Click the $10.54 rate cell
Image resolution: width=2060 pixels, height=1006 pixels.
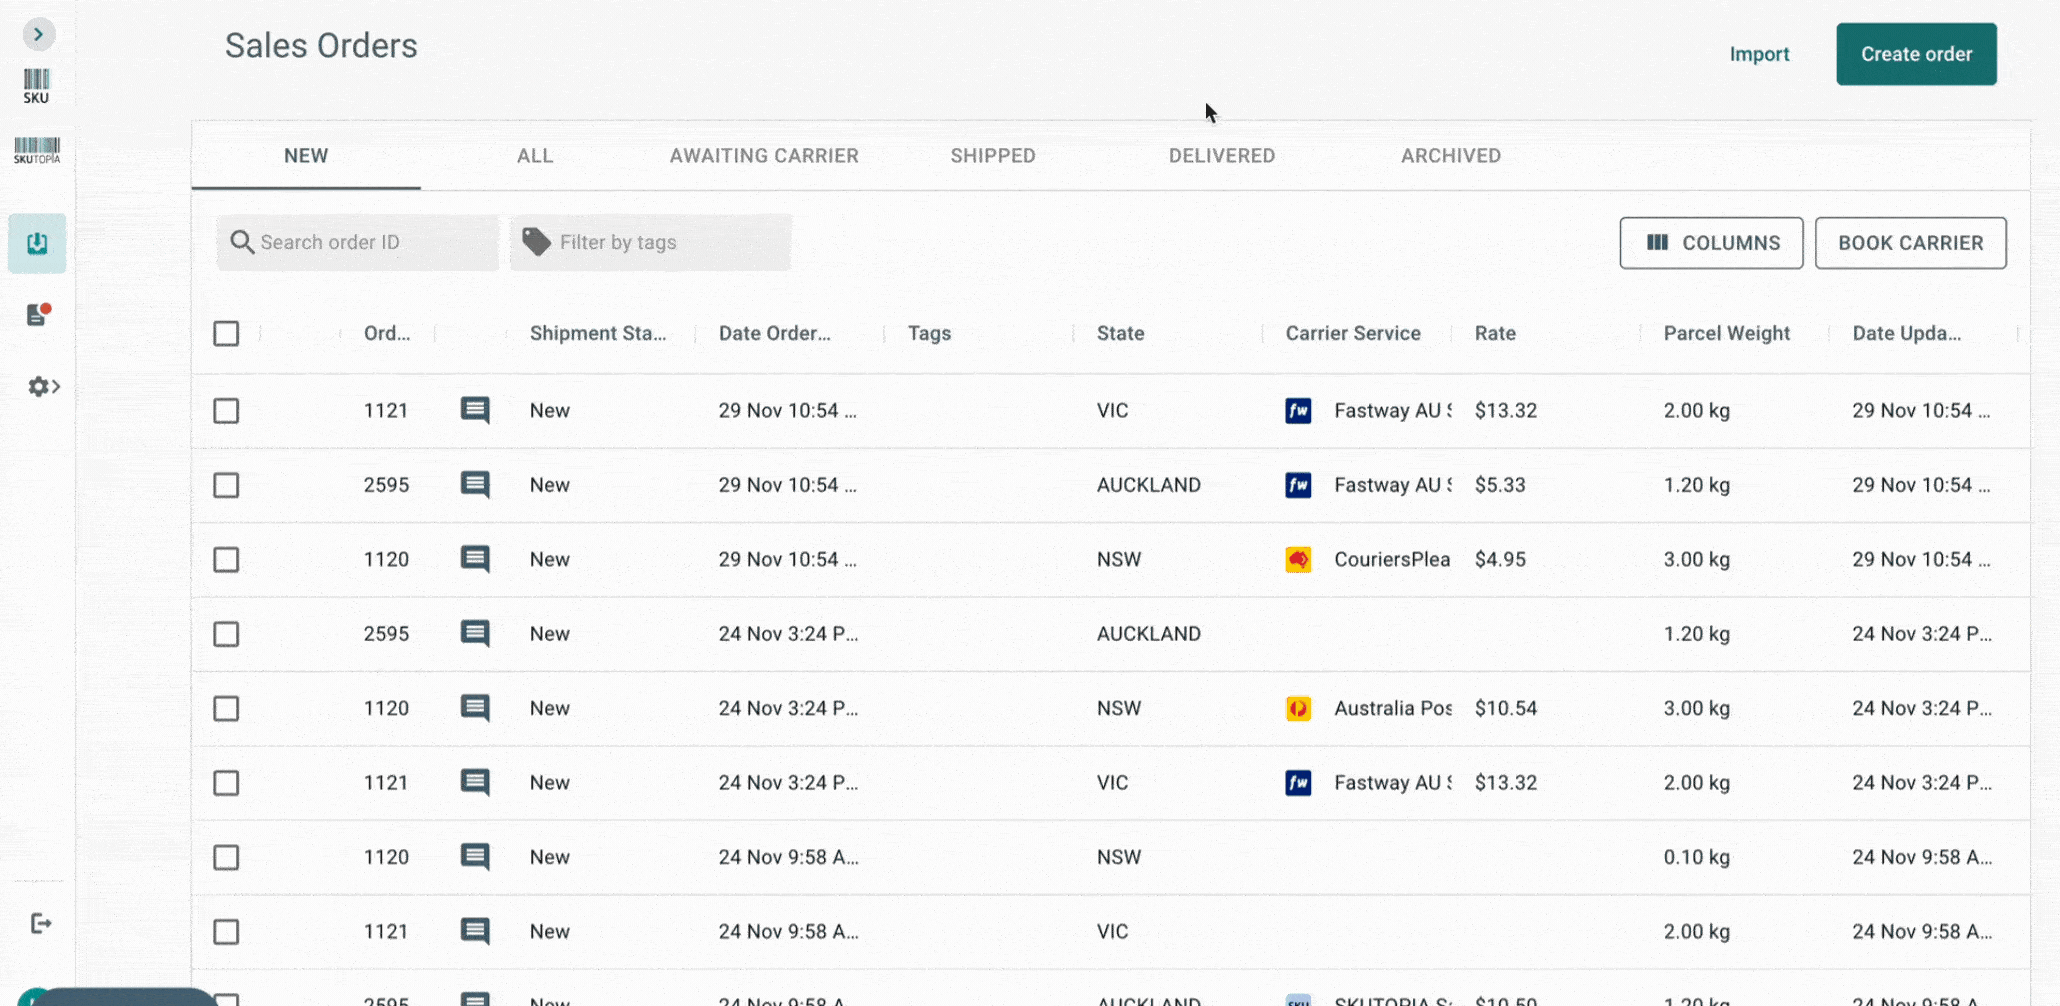(x=1506, y=708)
